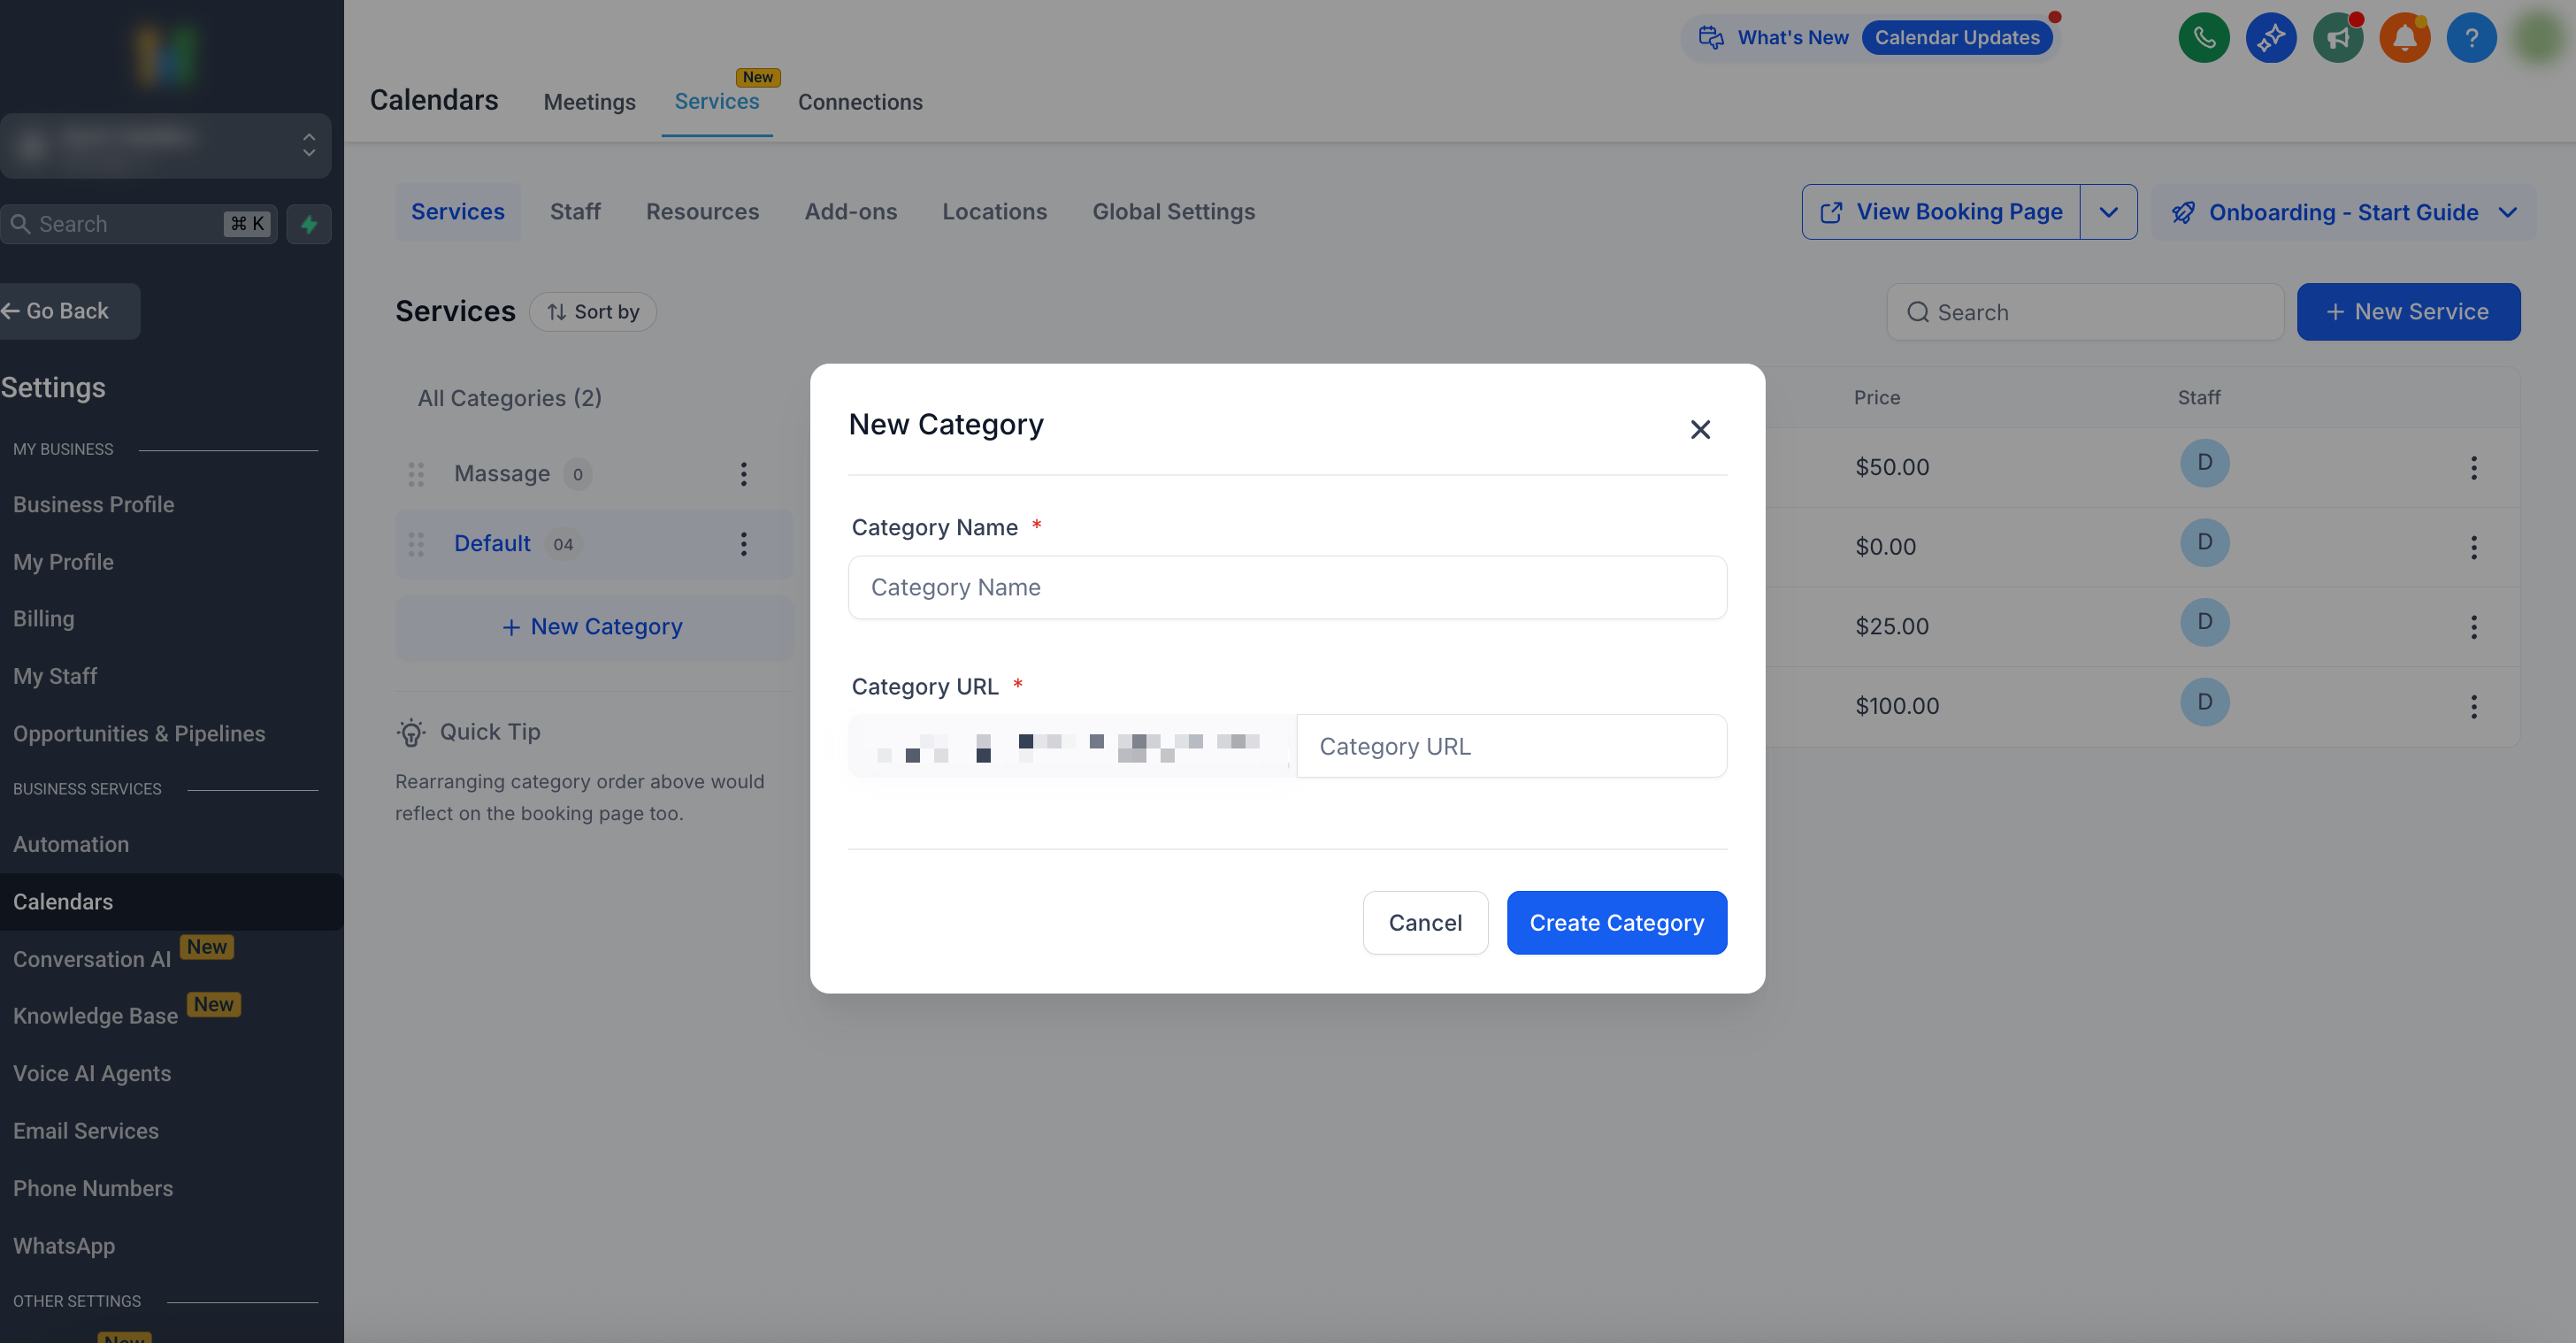Open the orange notifications bell
The height and width of the screenshot is (1343, 2576).
2404,38
